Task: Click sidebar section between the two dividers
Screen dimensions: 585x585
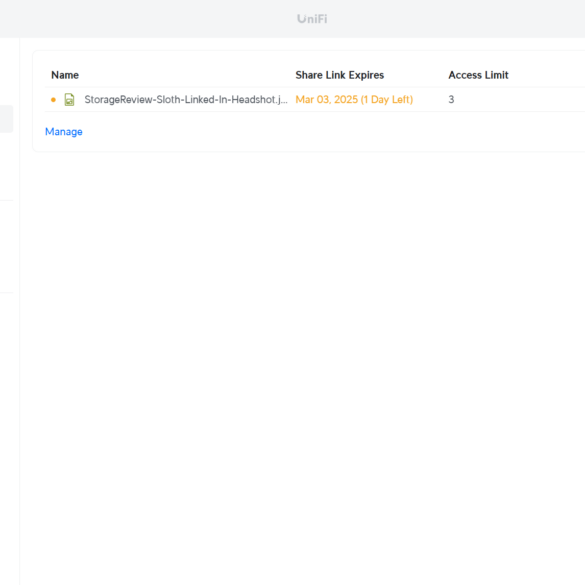Action: [x=9, y=246]
